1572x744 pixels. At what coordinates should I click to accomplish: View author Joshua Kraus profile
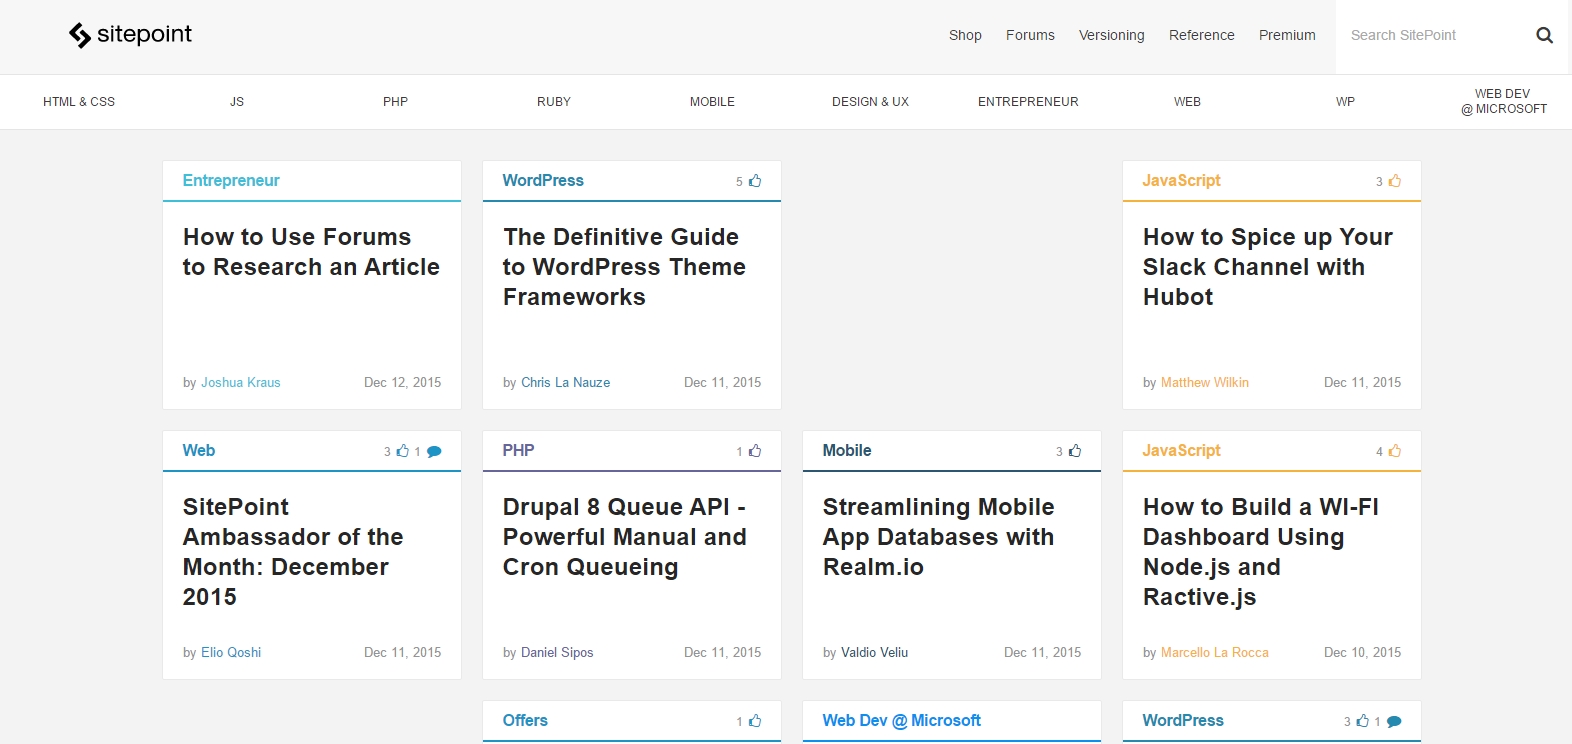click(x=241, y=383)
